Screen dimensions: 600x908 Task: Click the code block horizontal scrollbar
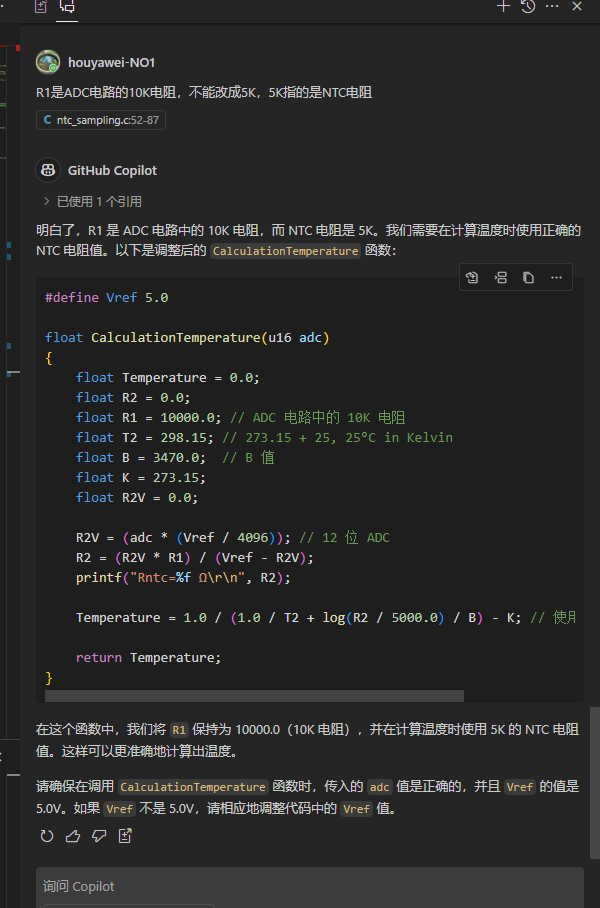254,696
